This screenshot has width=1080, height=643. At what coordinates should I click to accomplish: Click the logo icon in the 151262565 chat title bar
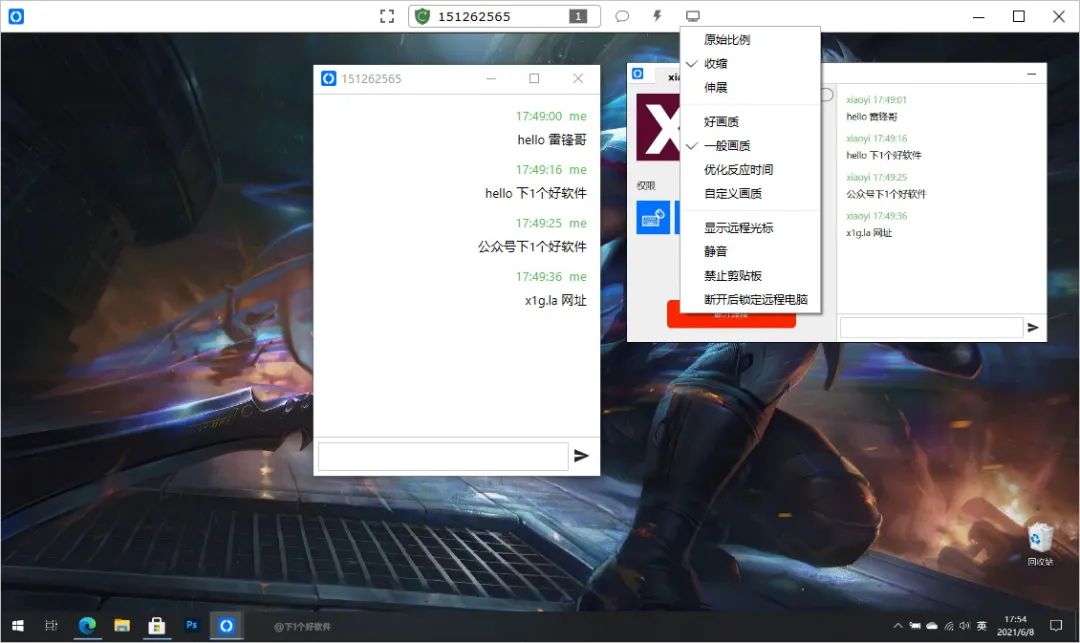(x=329, y=78)
